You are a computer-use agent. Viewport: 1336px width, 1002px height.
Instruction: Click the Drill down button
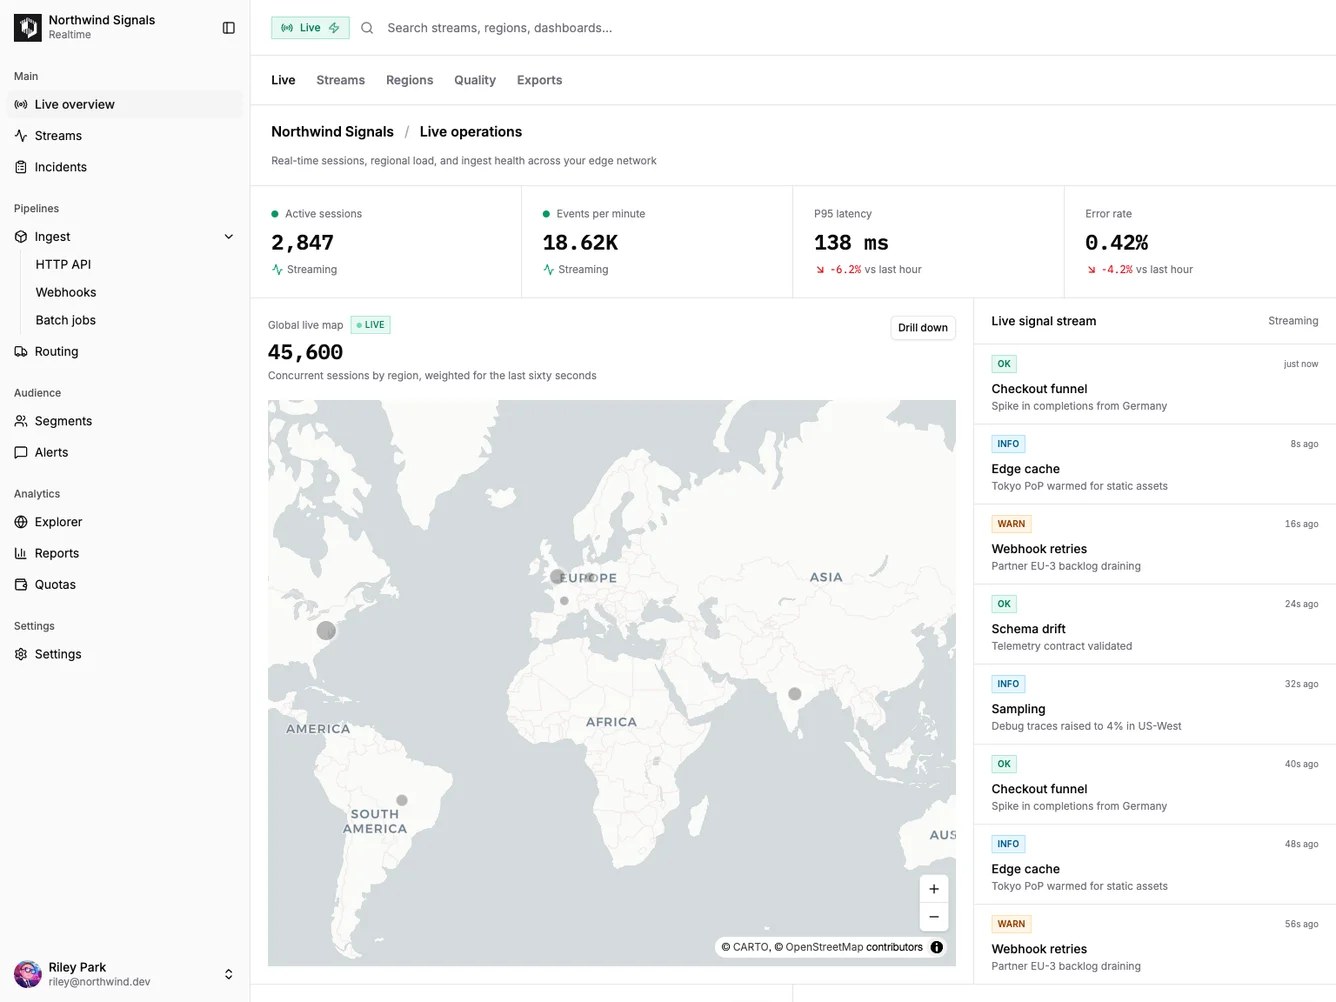pos(922,327)
